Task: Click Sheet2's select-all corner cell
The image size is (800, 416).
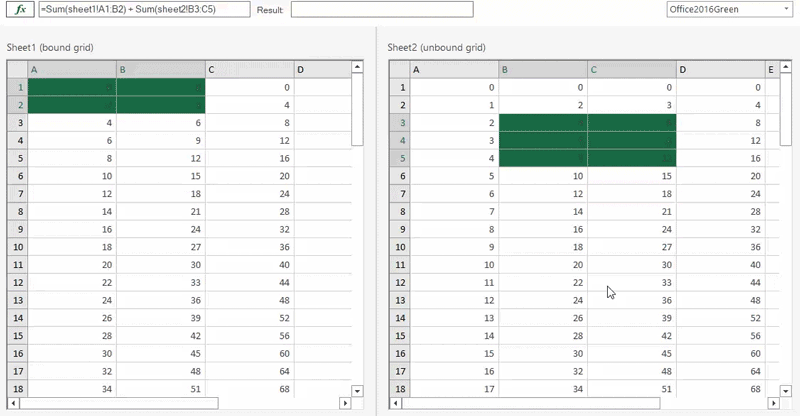Action: (x=400, y=69)
